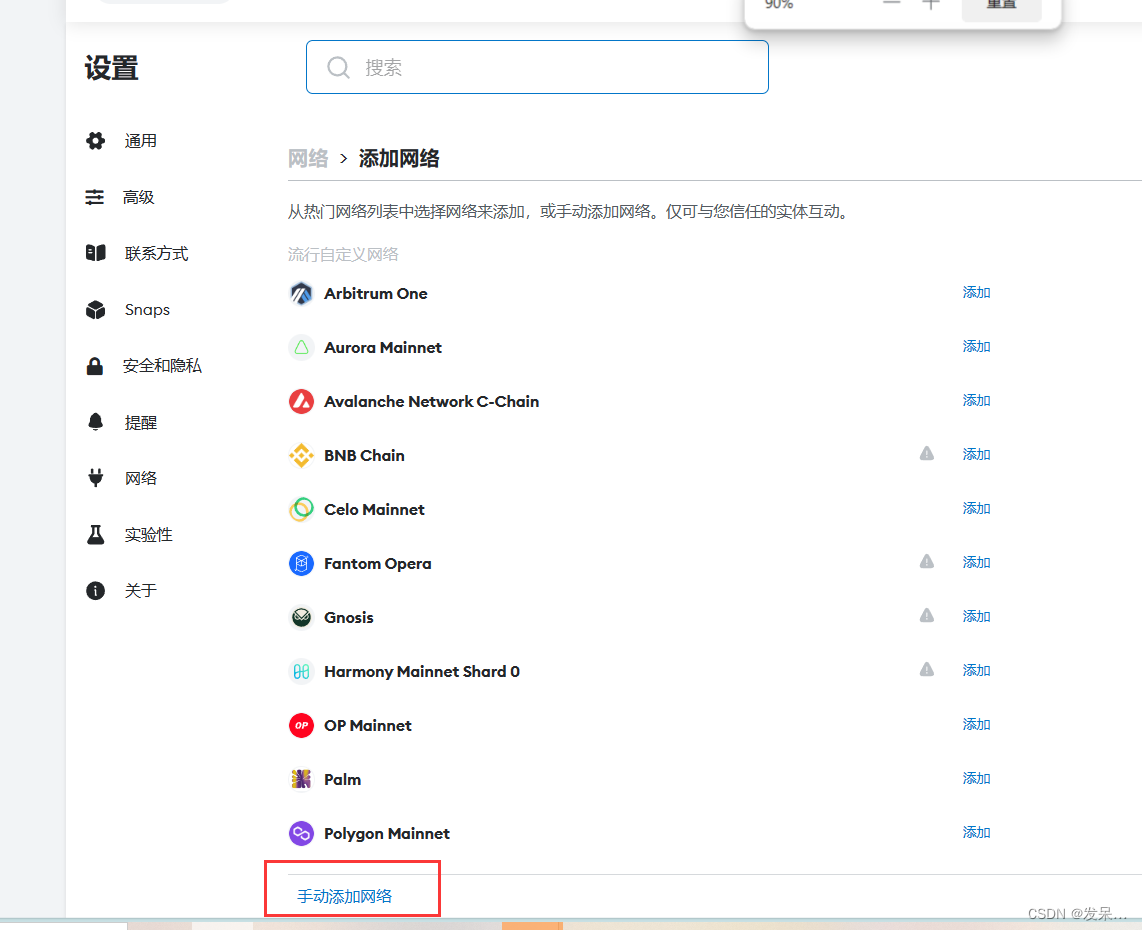Click the General settings gear icon
The height and width of the screenshot is (930, 1142).
pos(95,141)
